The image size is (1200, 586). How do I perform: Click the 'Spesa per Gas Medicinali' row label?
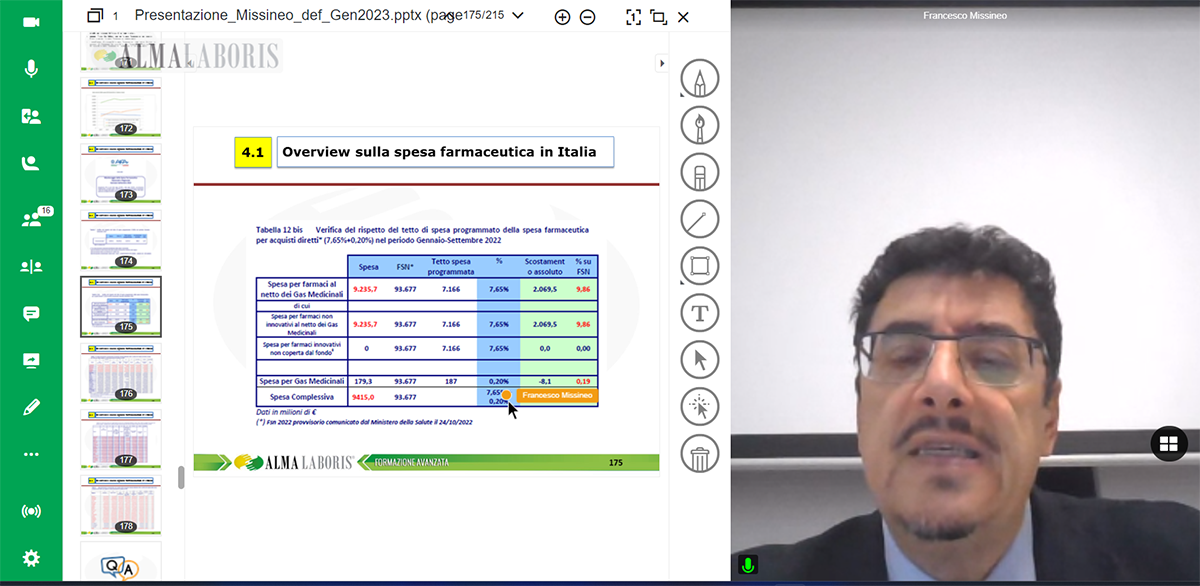[301, 381]
